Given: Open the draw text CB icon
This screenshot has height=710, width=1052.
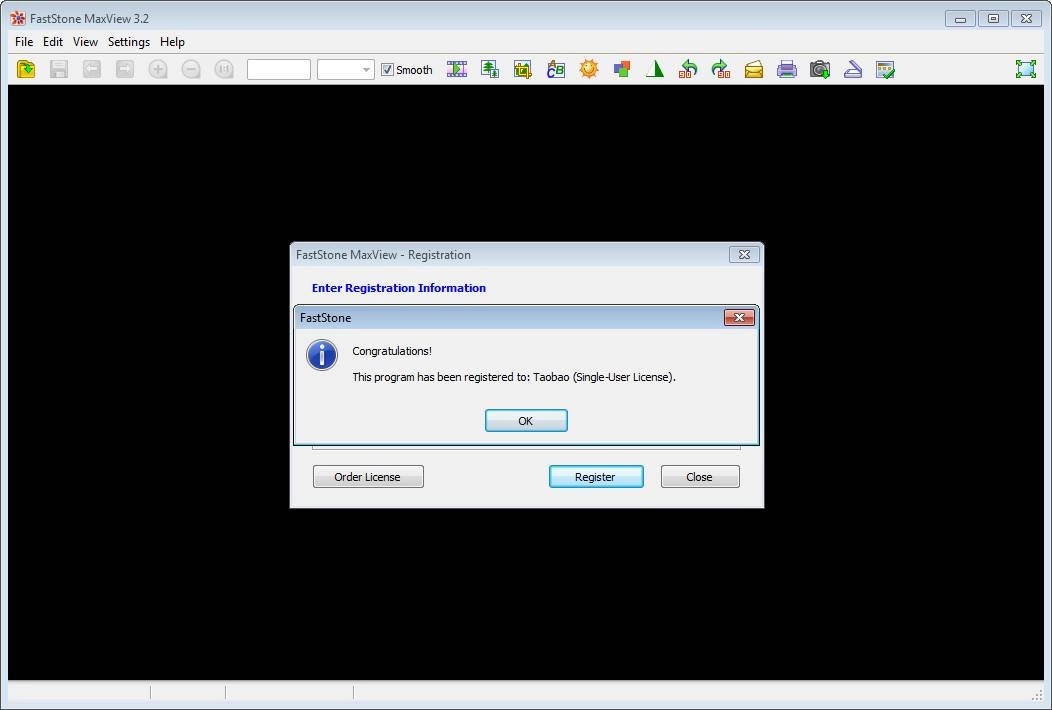Looking at the screenshot, I should pyautogui.click(x=556, y=69).
